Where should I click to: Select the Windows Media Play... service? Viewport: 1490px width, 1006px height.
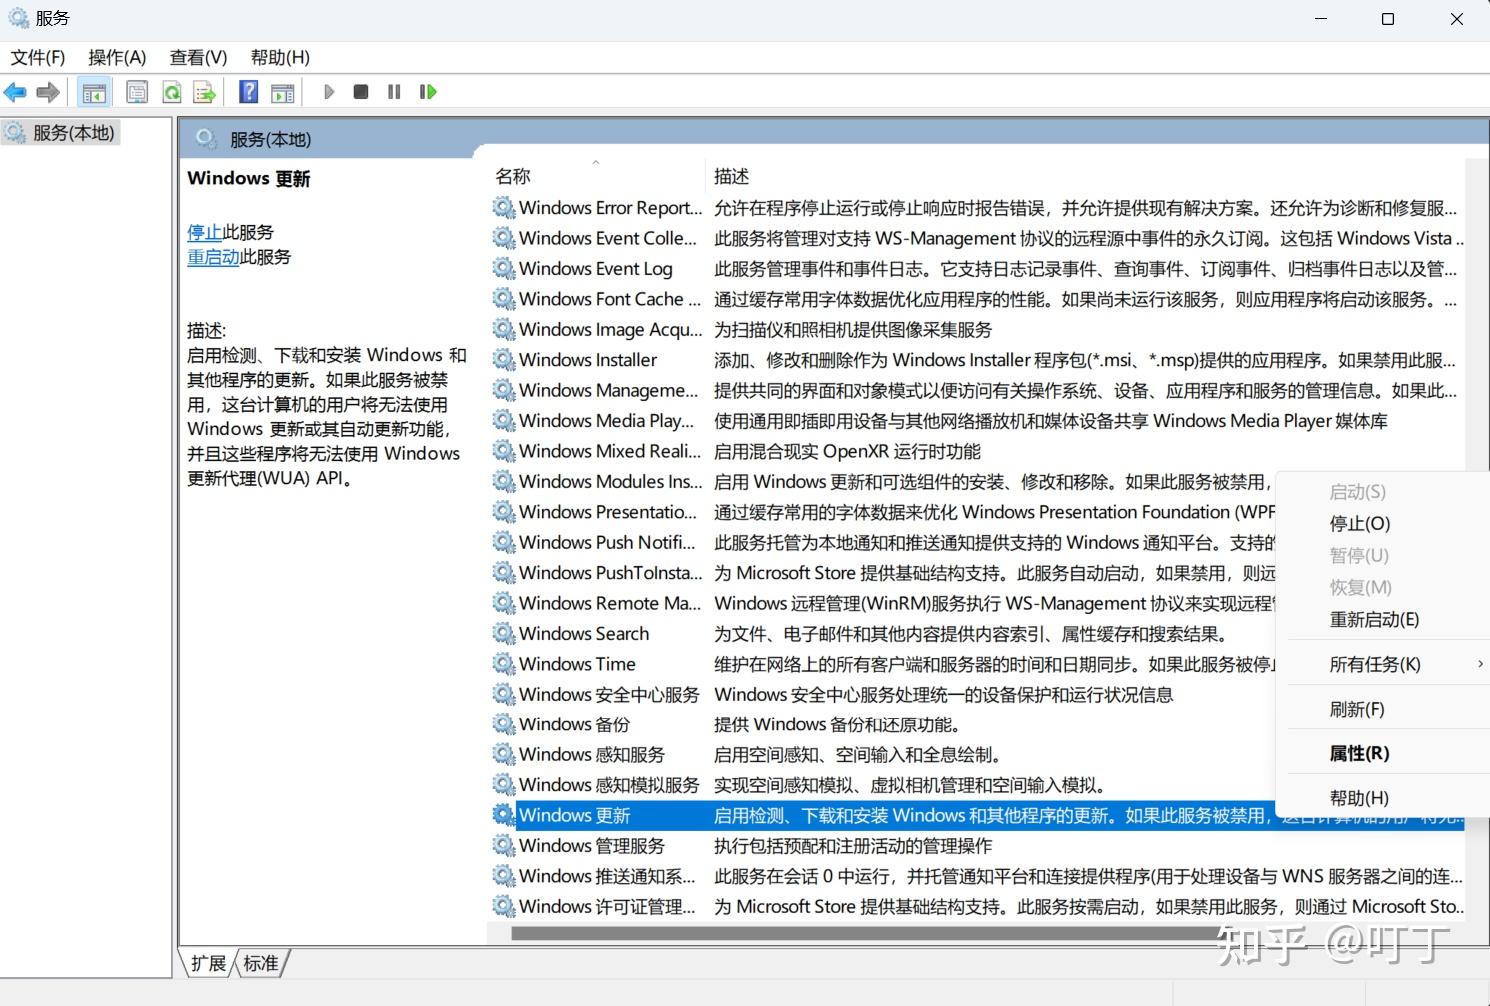(x=606, y=421)
